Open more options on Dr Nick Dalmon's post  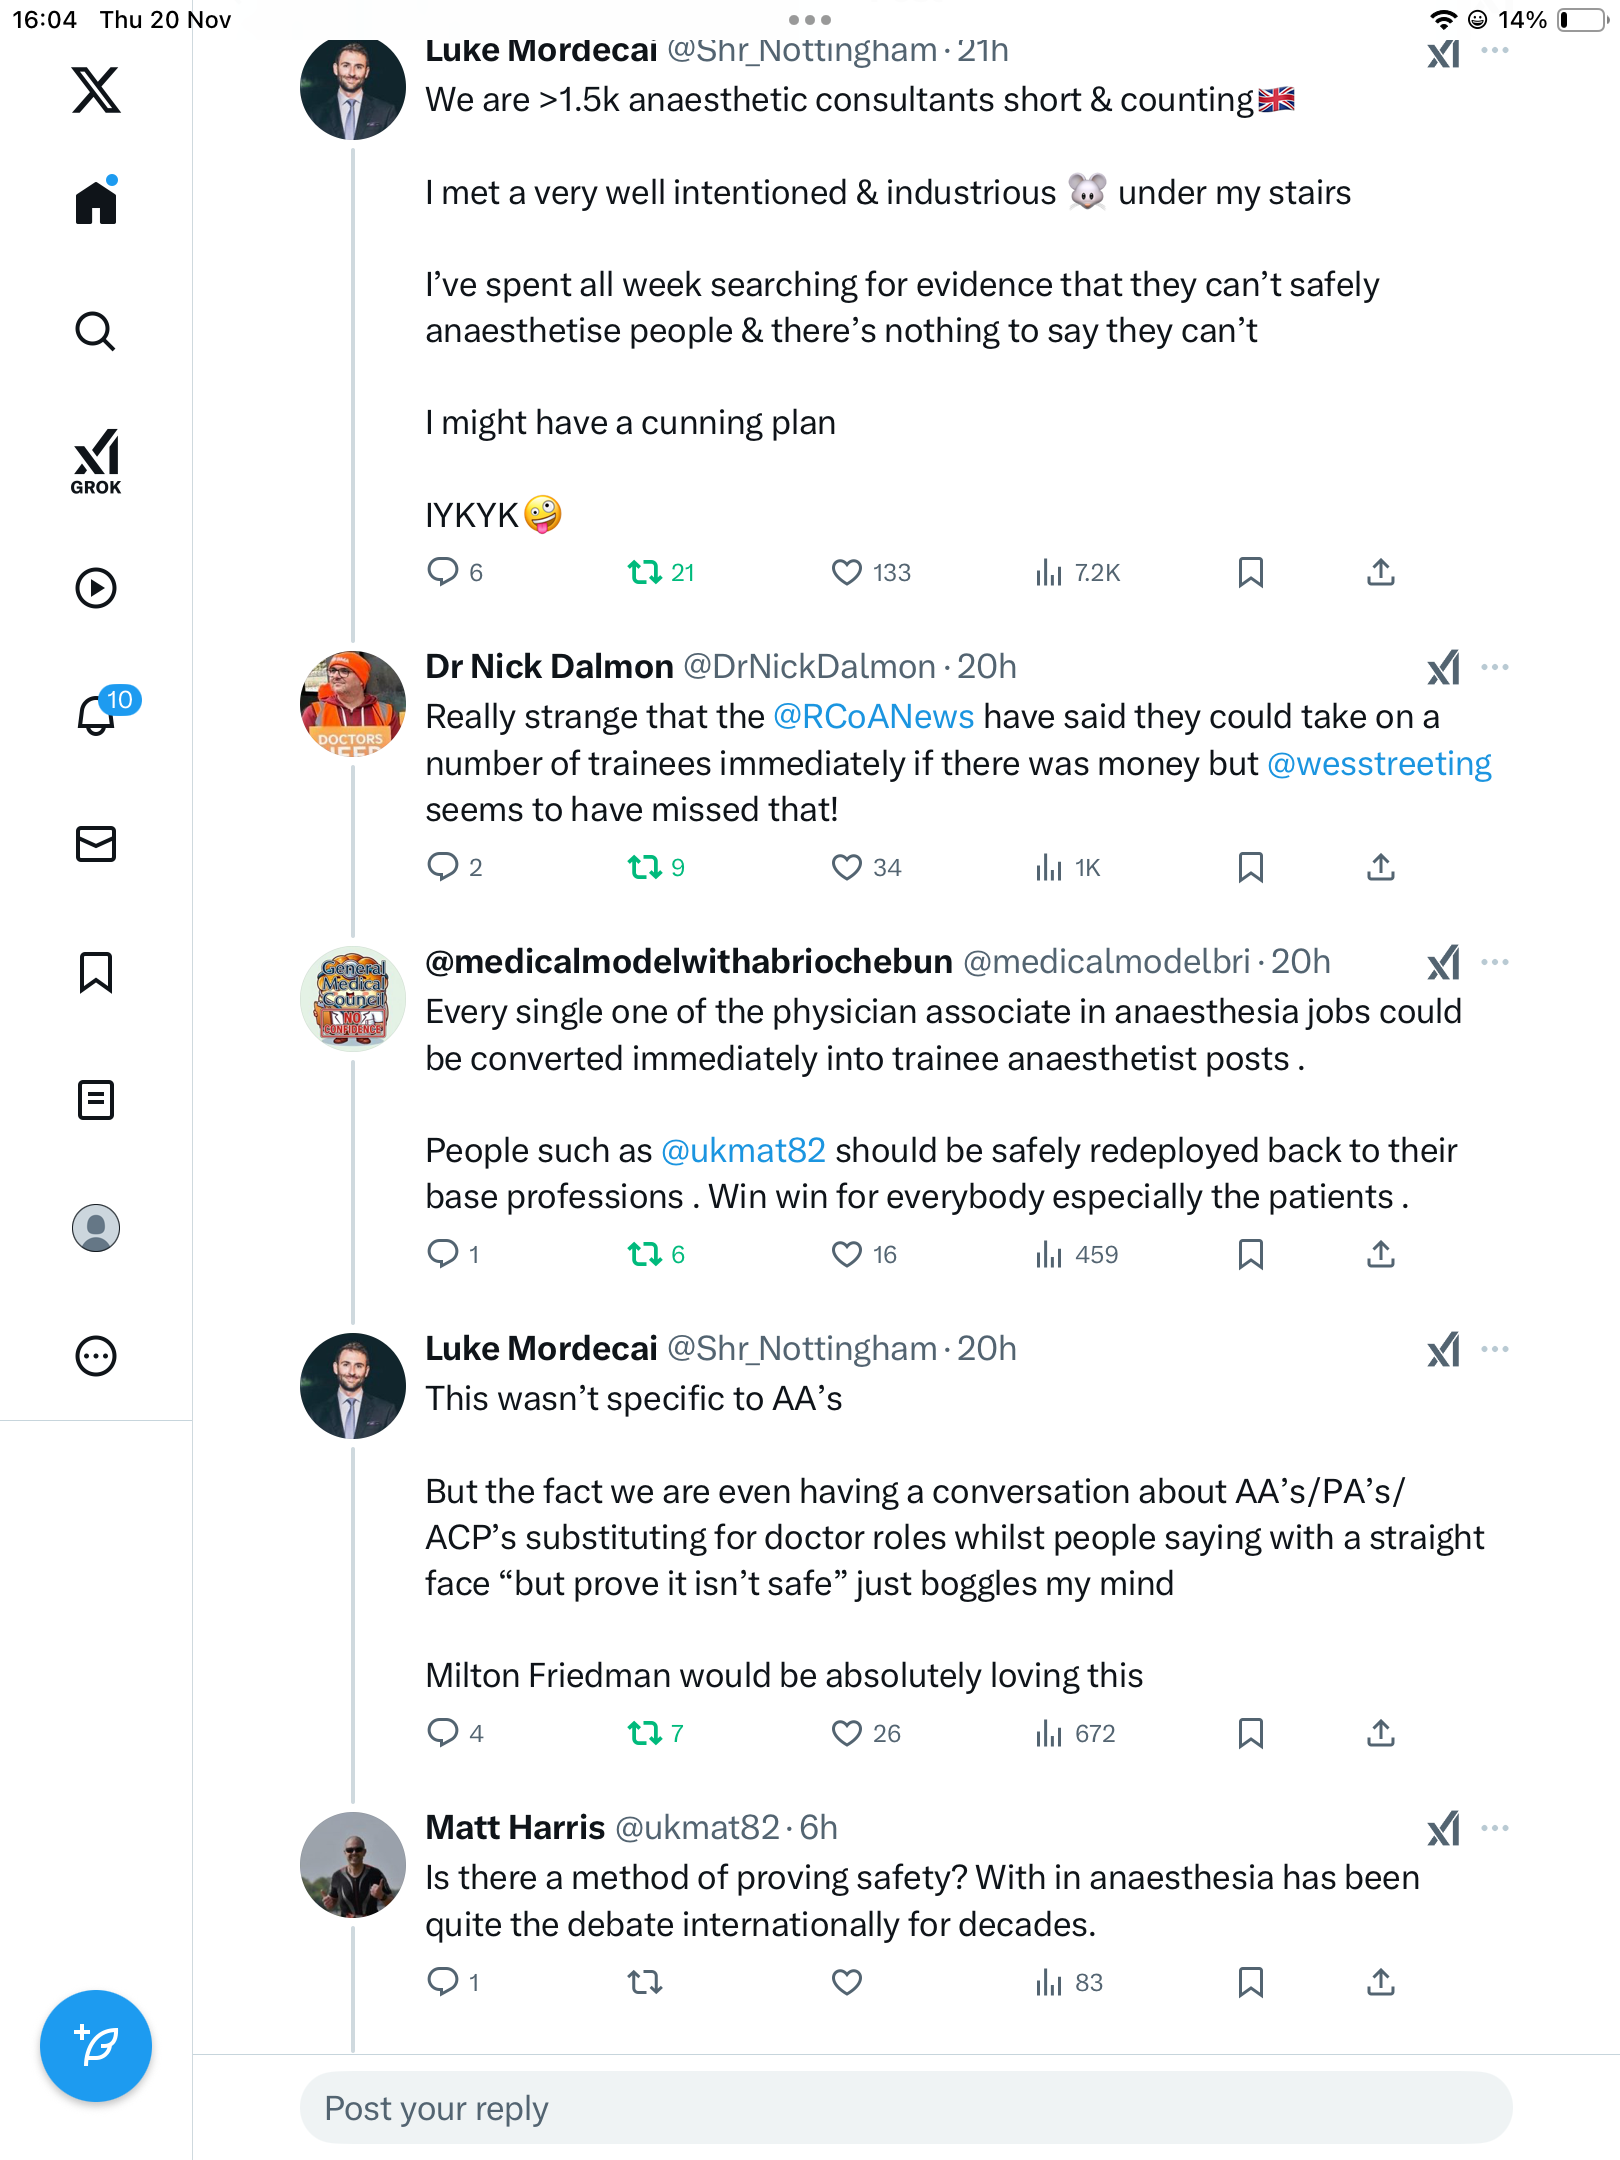point(1495,667)
